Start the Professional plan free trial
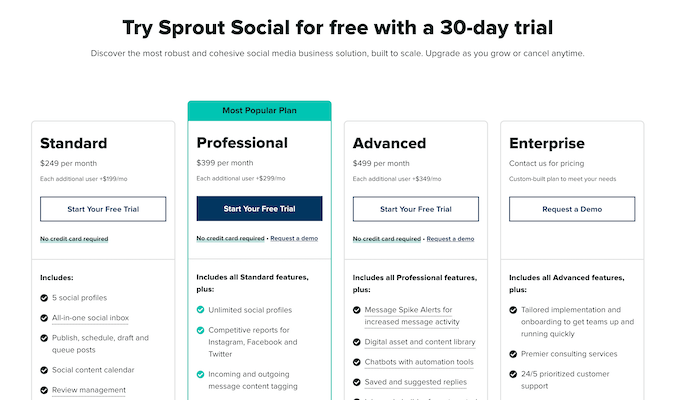This screenshot has width=675, height=400. pyautogui.click(x=259, y=209)
